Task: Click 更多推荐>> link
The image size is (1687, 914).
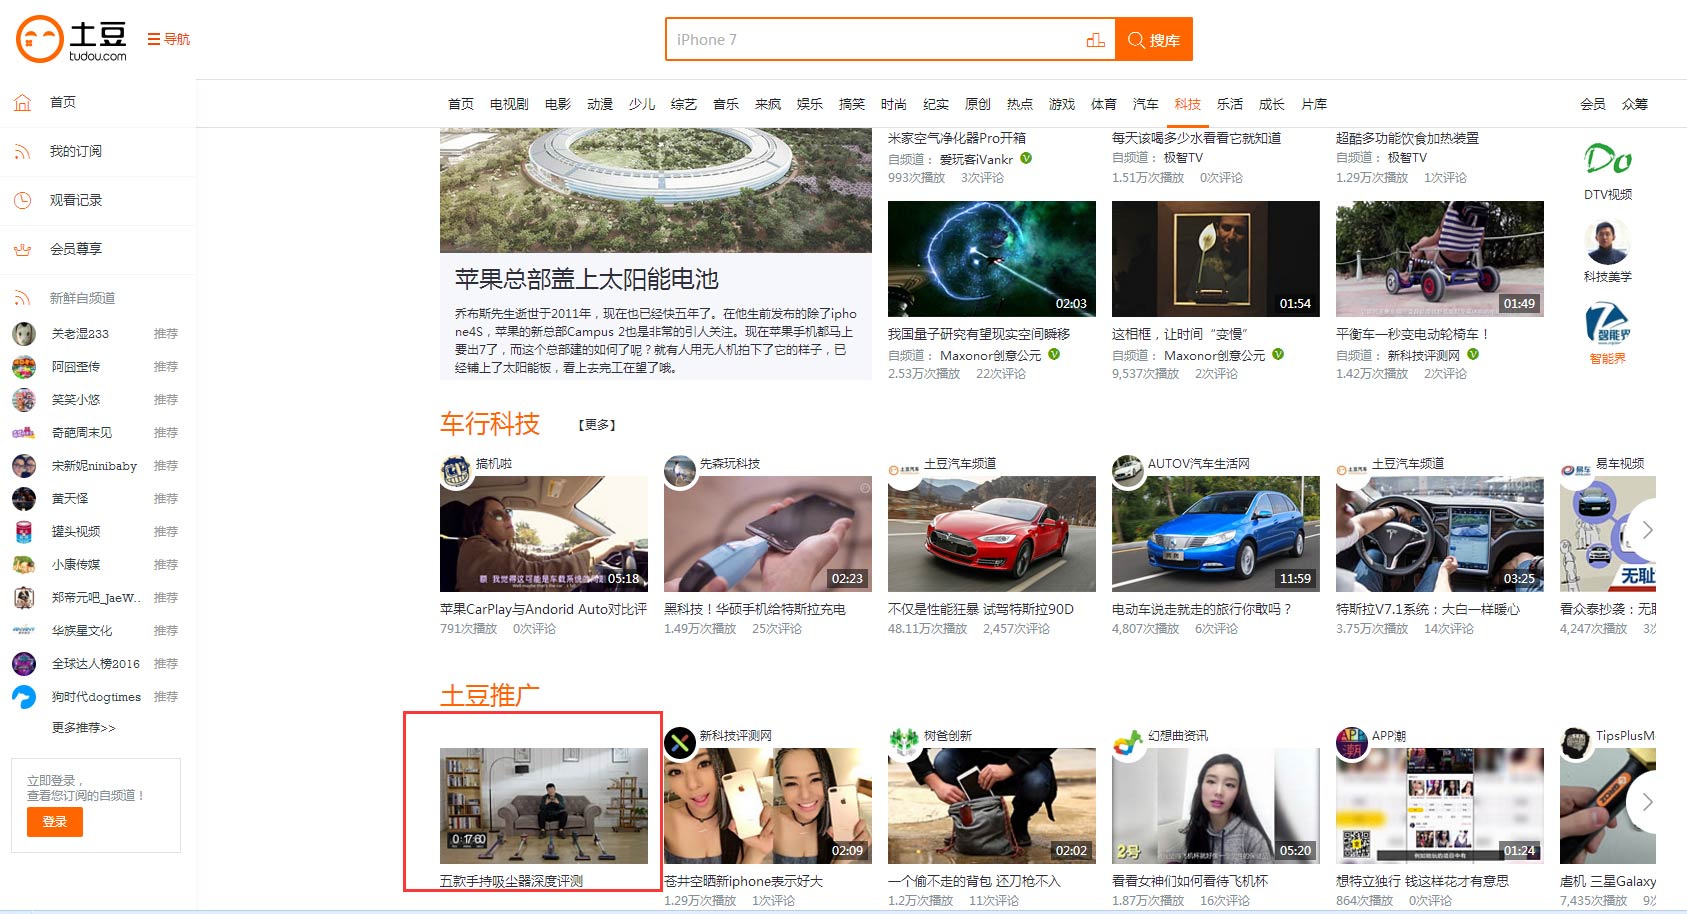Action: coord(84,728)
